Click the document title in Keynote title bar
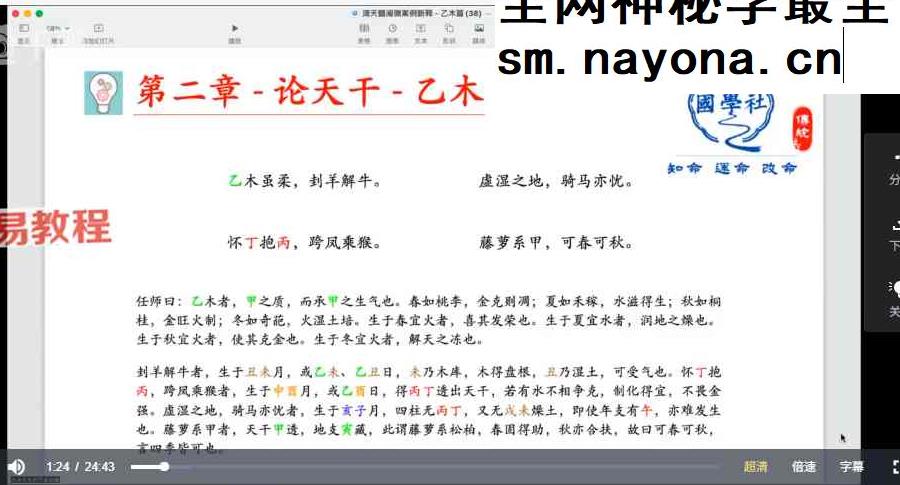Viewport: 900px width, 485px height. tap(421, 13)
